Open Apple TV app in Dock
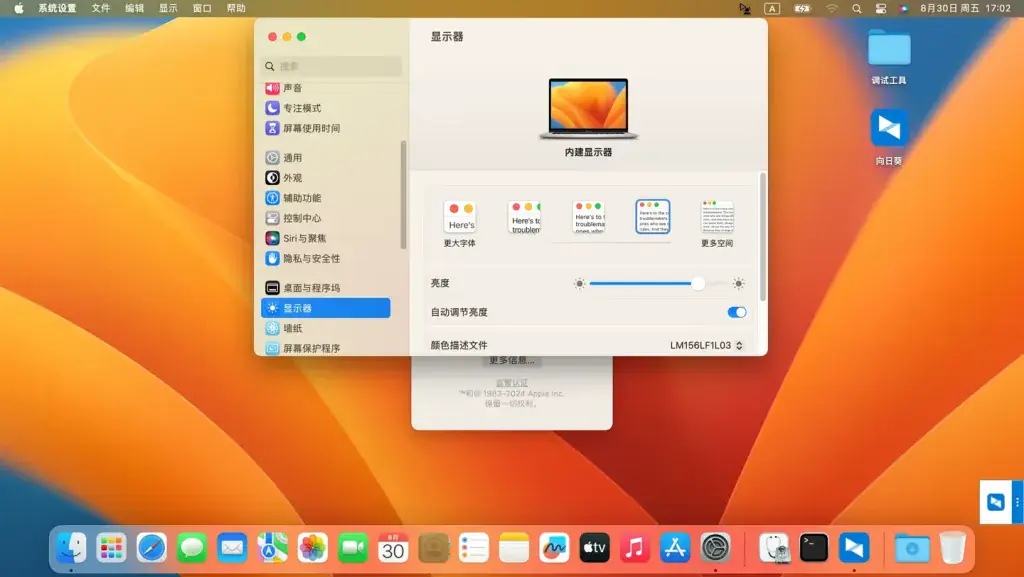The width and height of the screenshot is (1024, 577). coord(594,547)
